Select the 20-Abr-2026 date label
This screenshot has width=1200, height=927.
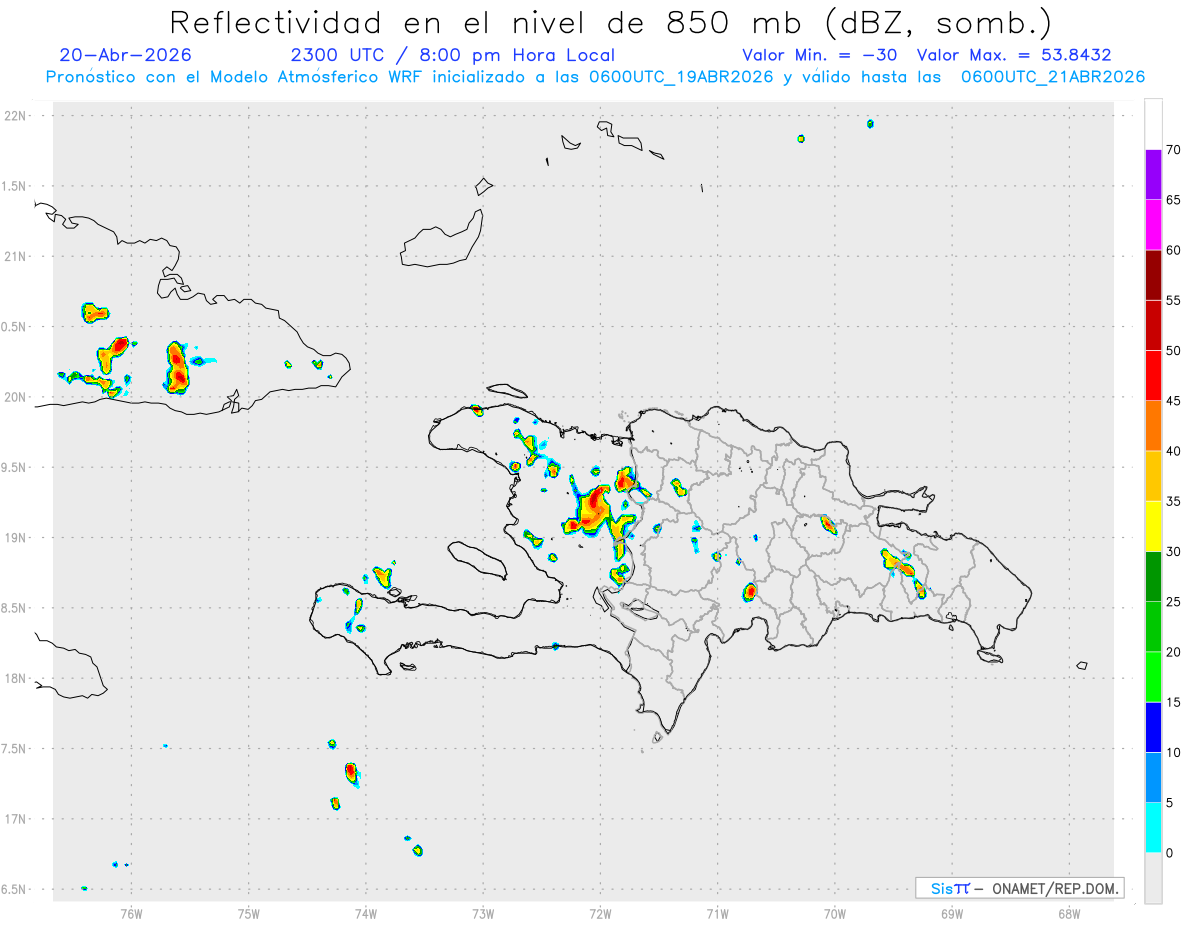[125, 55]
